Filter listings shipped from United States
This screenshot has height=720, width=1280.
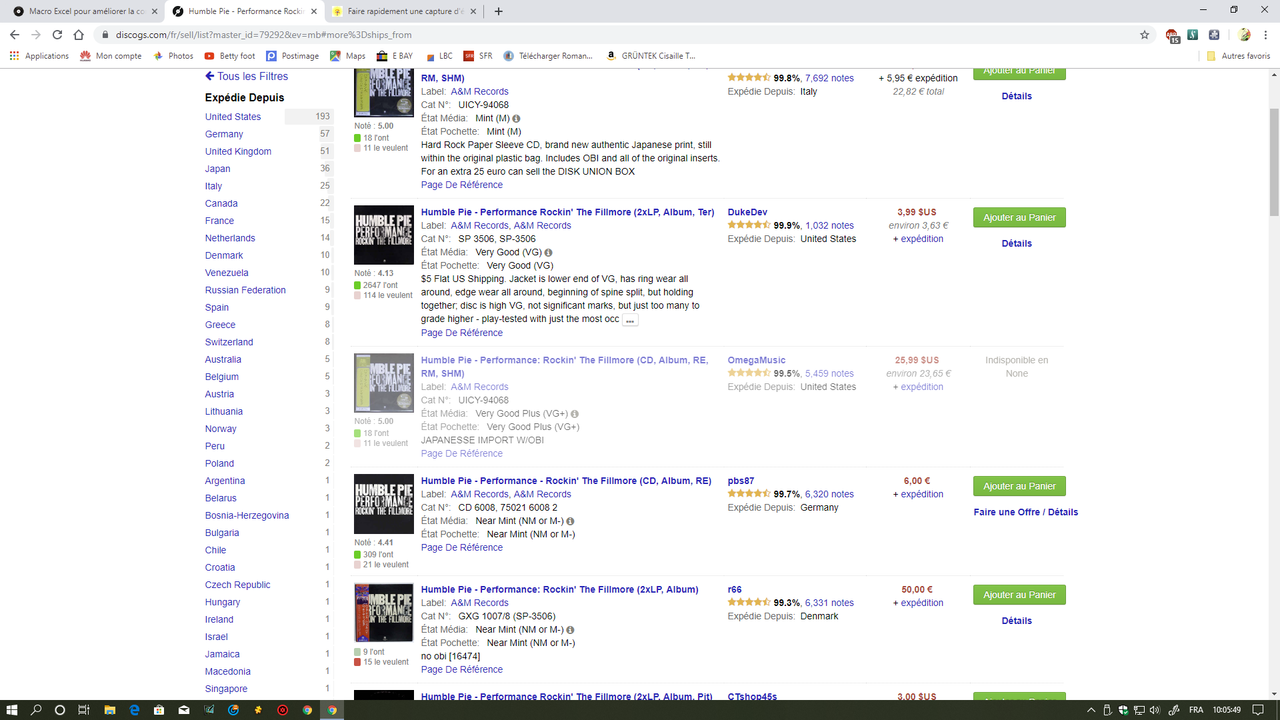[x=233, y=117]
